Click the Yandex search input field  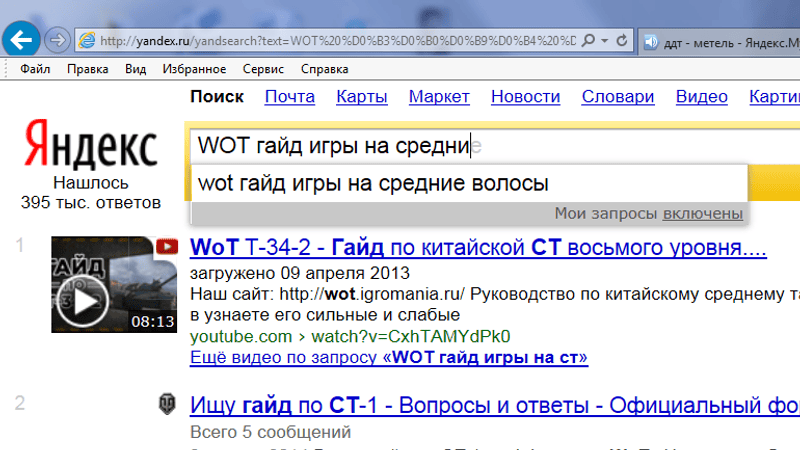(x=495, y=146)
